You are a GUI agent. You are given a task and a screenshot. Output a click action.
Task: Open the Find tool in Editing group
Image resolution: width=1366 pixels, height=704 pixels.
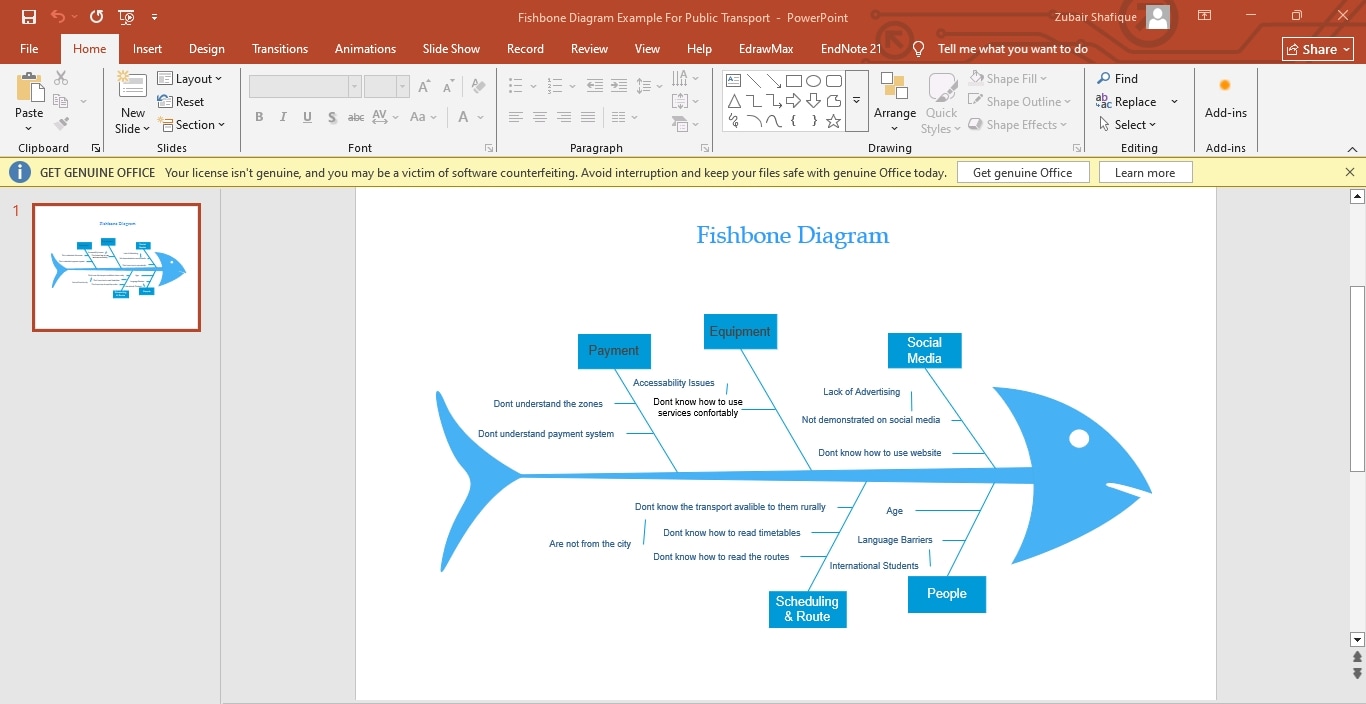tap(1125, 78)
